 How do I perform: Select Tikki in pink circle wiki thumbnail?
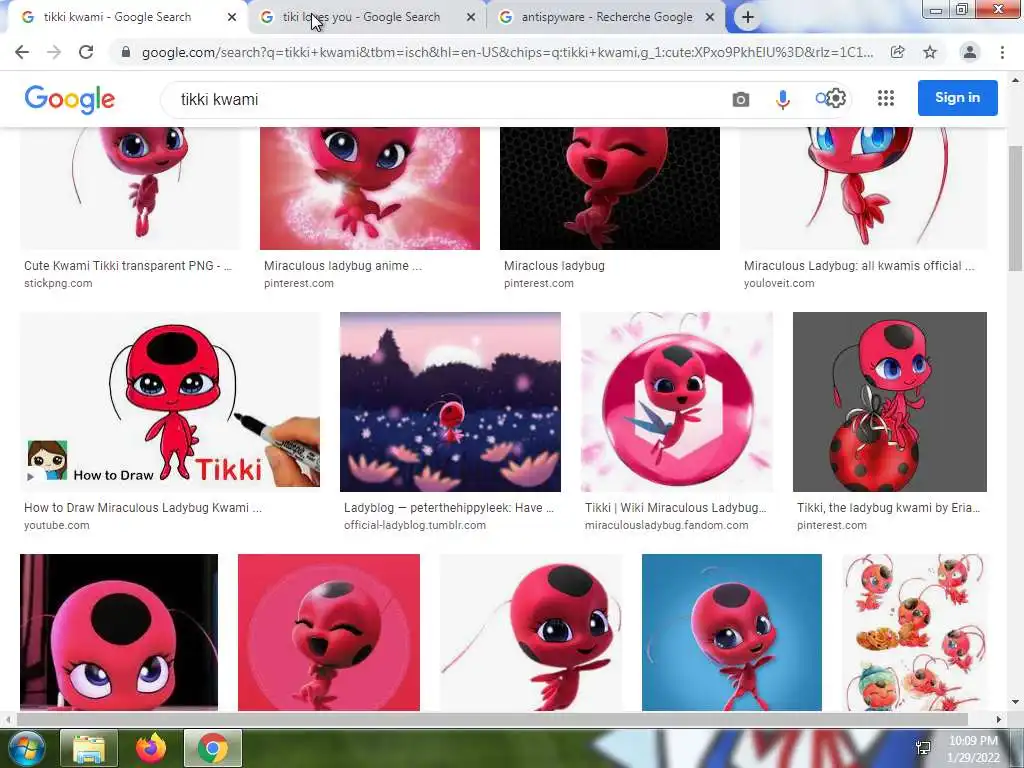(677, 402)
